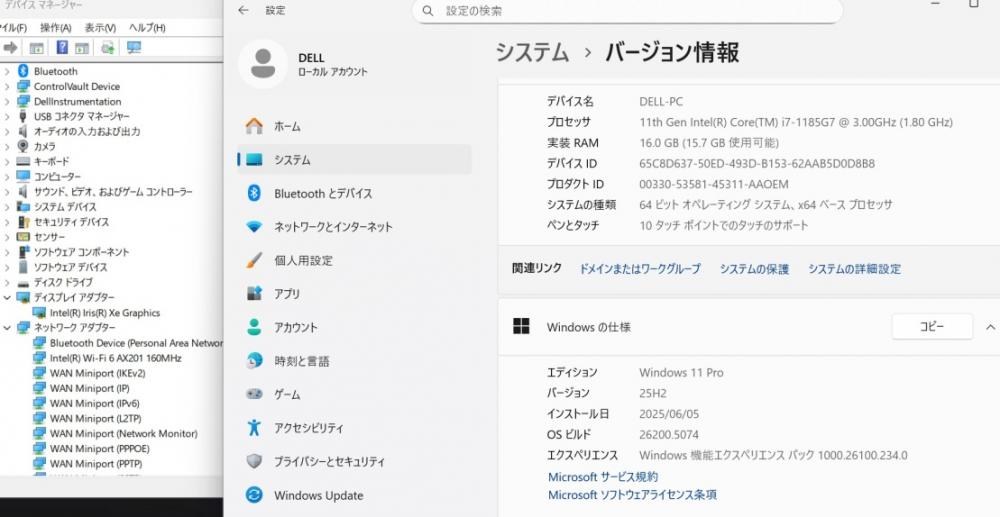Open ネットワークとインターネット settings

(x=354, y=226)
